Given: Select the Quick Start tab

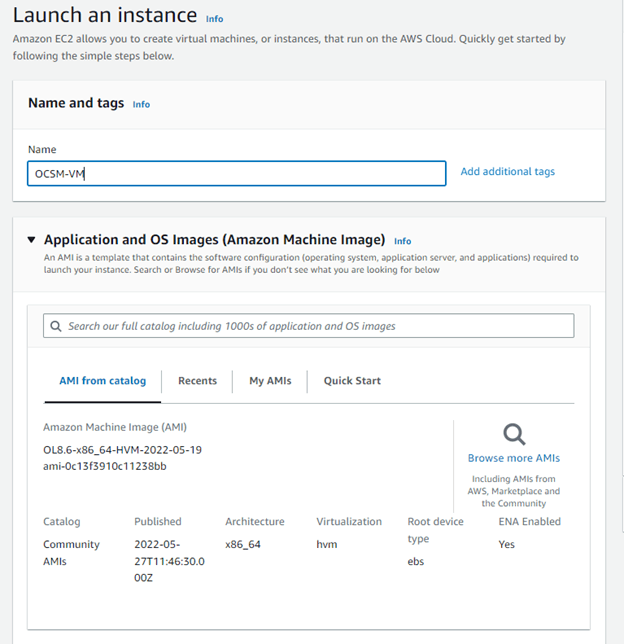Looking at the screenshot, I should (352, 381).
